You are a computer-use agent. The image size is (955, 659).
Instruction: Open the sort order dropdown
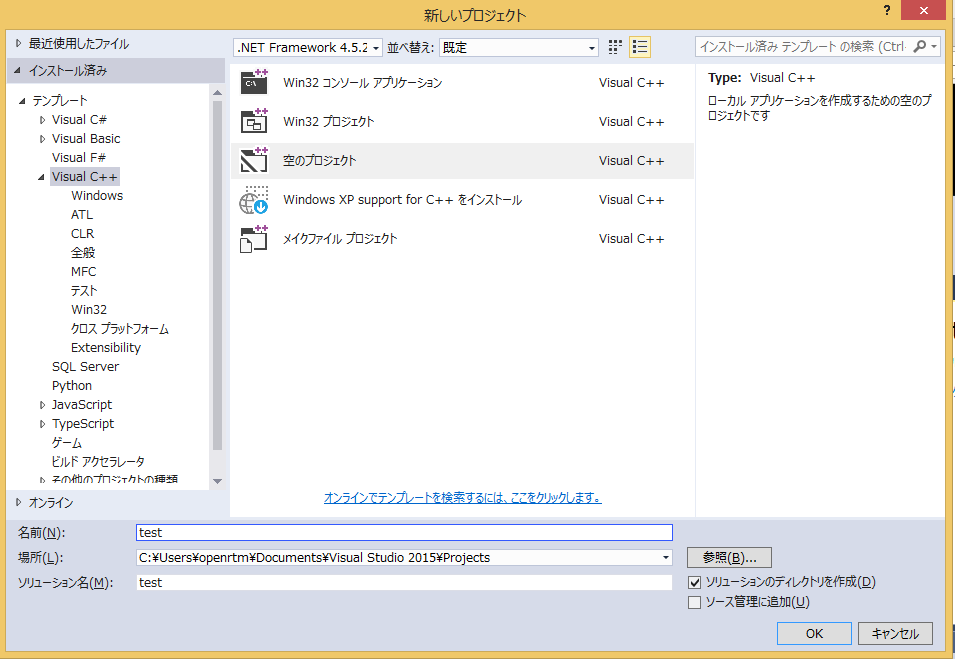click(518, 47)
